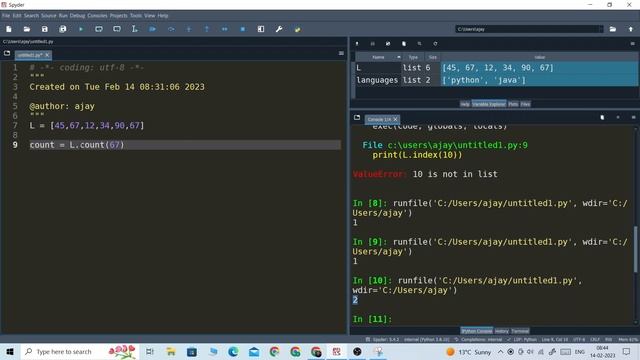Open PYTHONPATH manager icon

(x=297, y=29)
